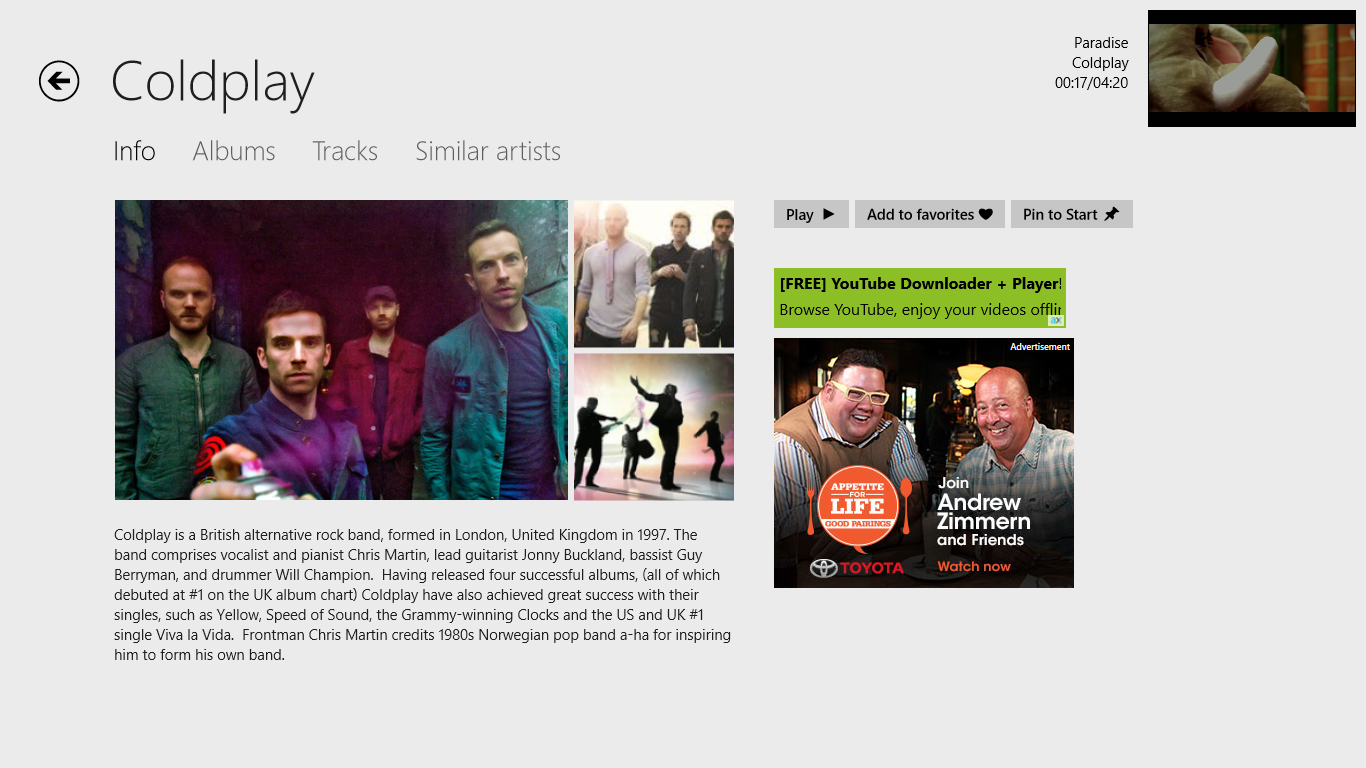Open the top-right small band photo

654,274
